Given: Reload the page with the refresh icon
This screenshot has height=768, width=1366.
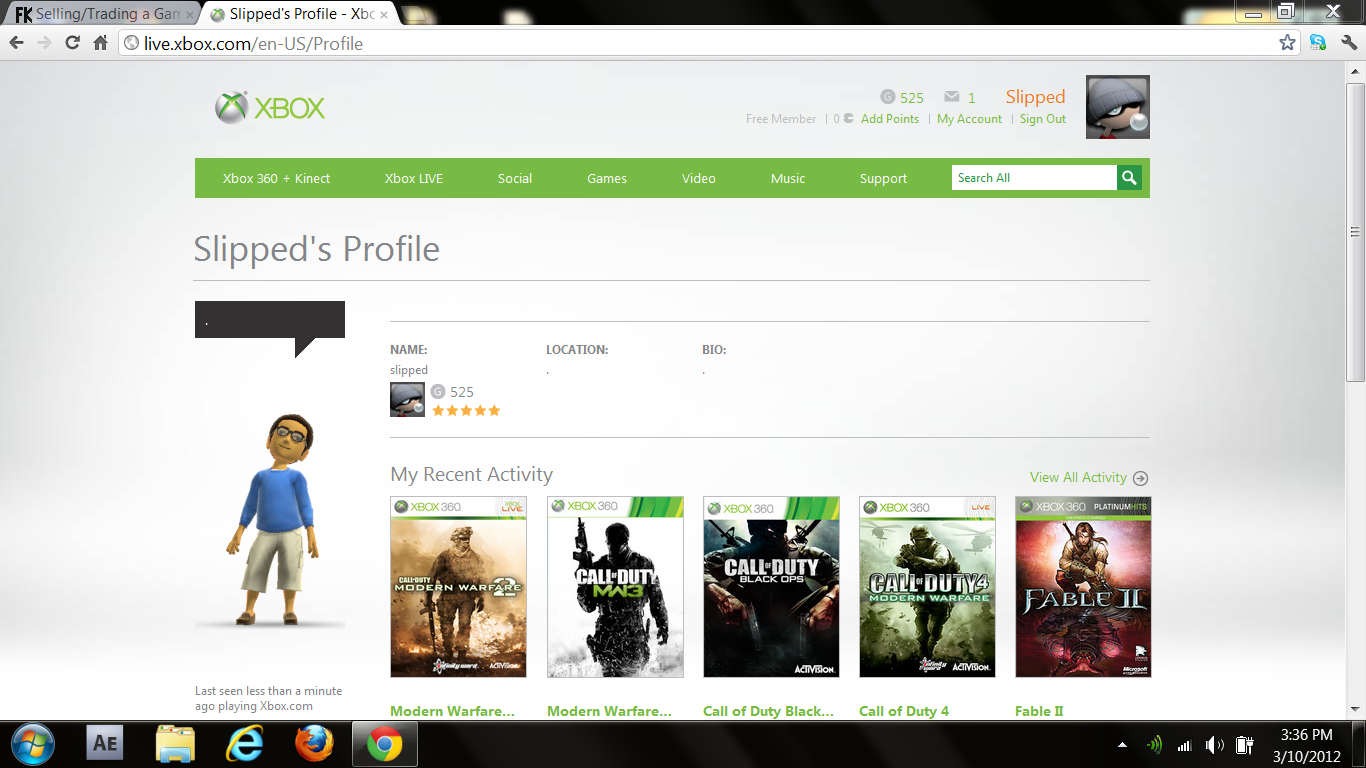Looking at the screenshot, I should tap(72, 43).
